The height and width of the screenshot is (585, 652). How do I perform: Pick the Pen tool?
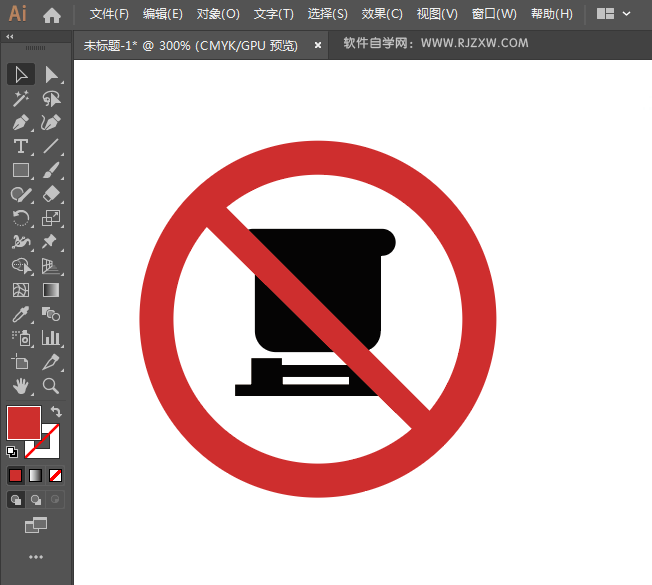point(20,122)
